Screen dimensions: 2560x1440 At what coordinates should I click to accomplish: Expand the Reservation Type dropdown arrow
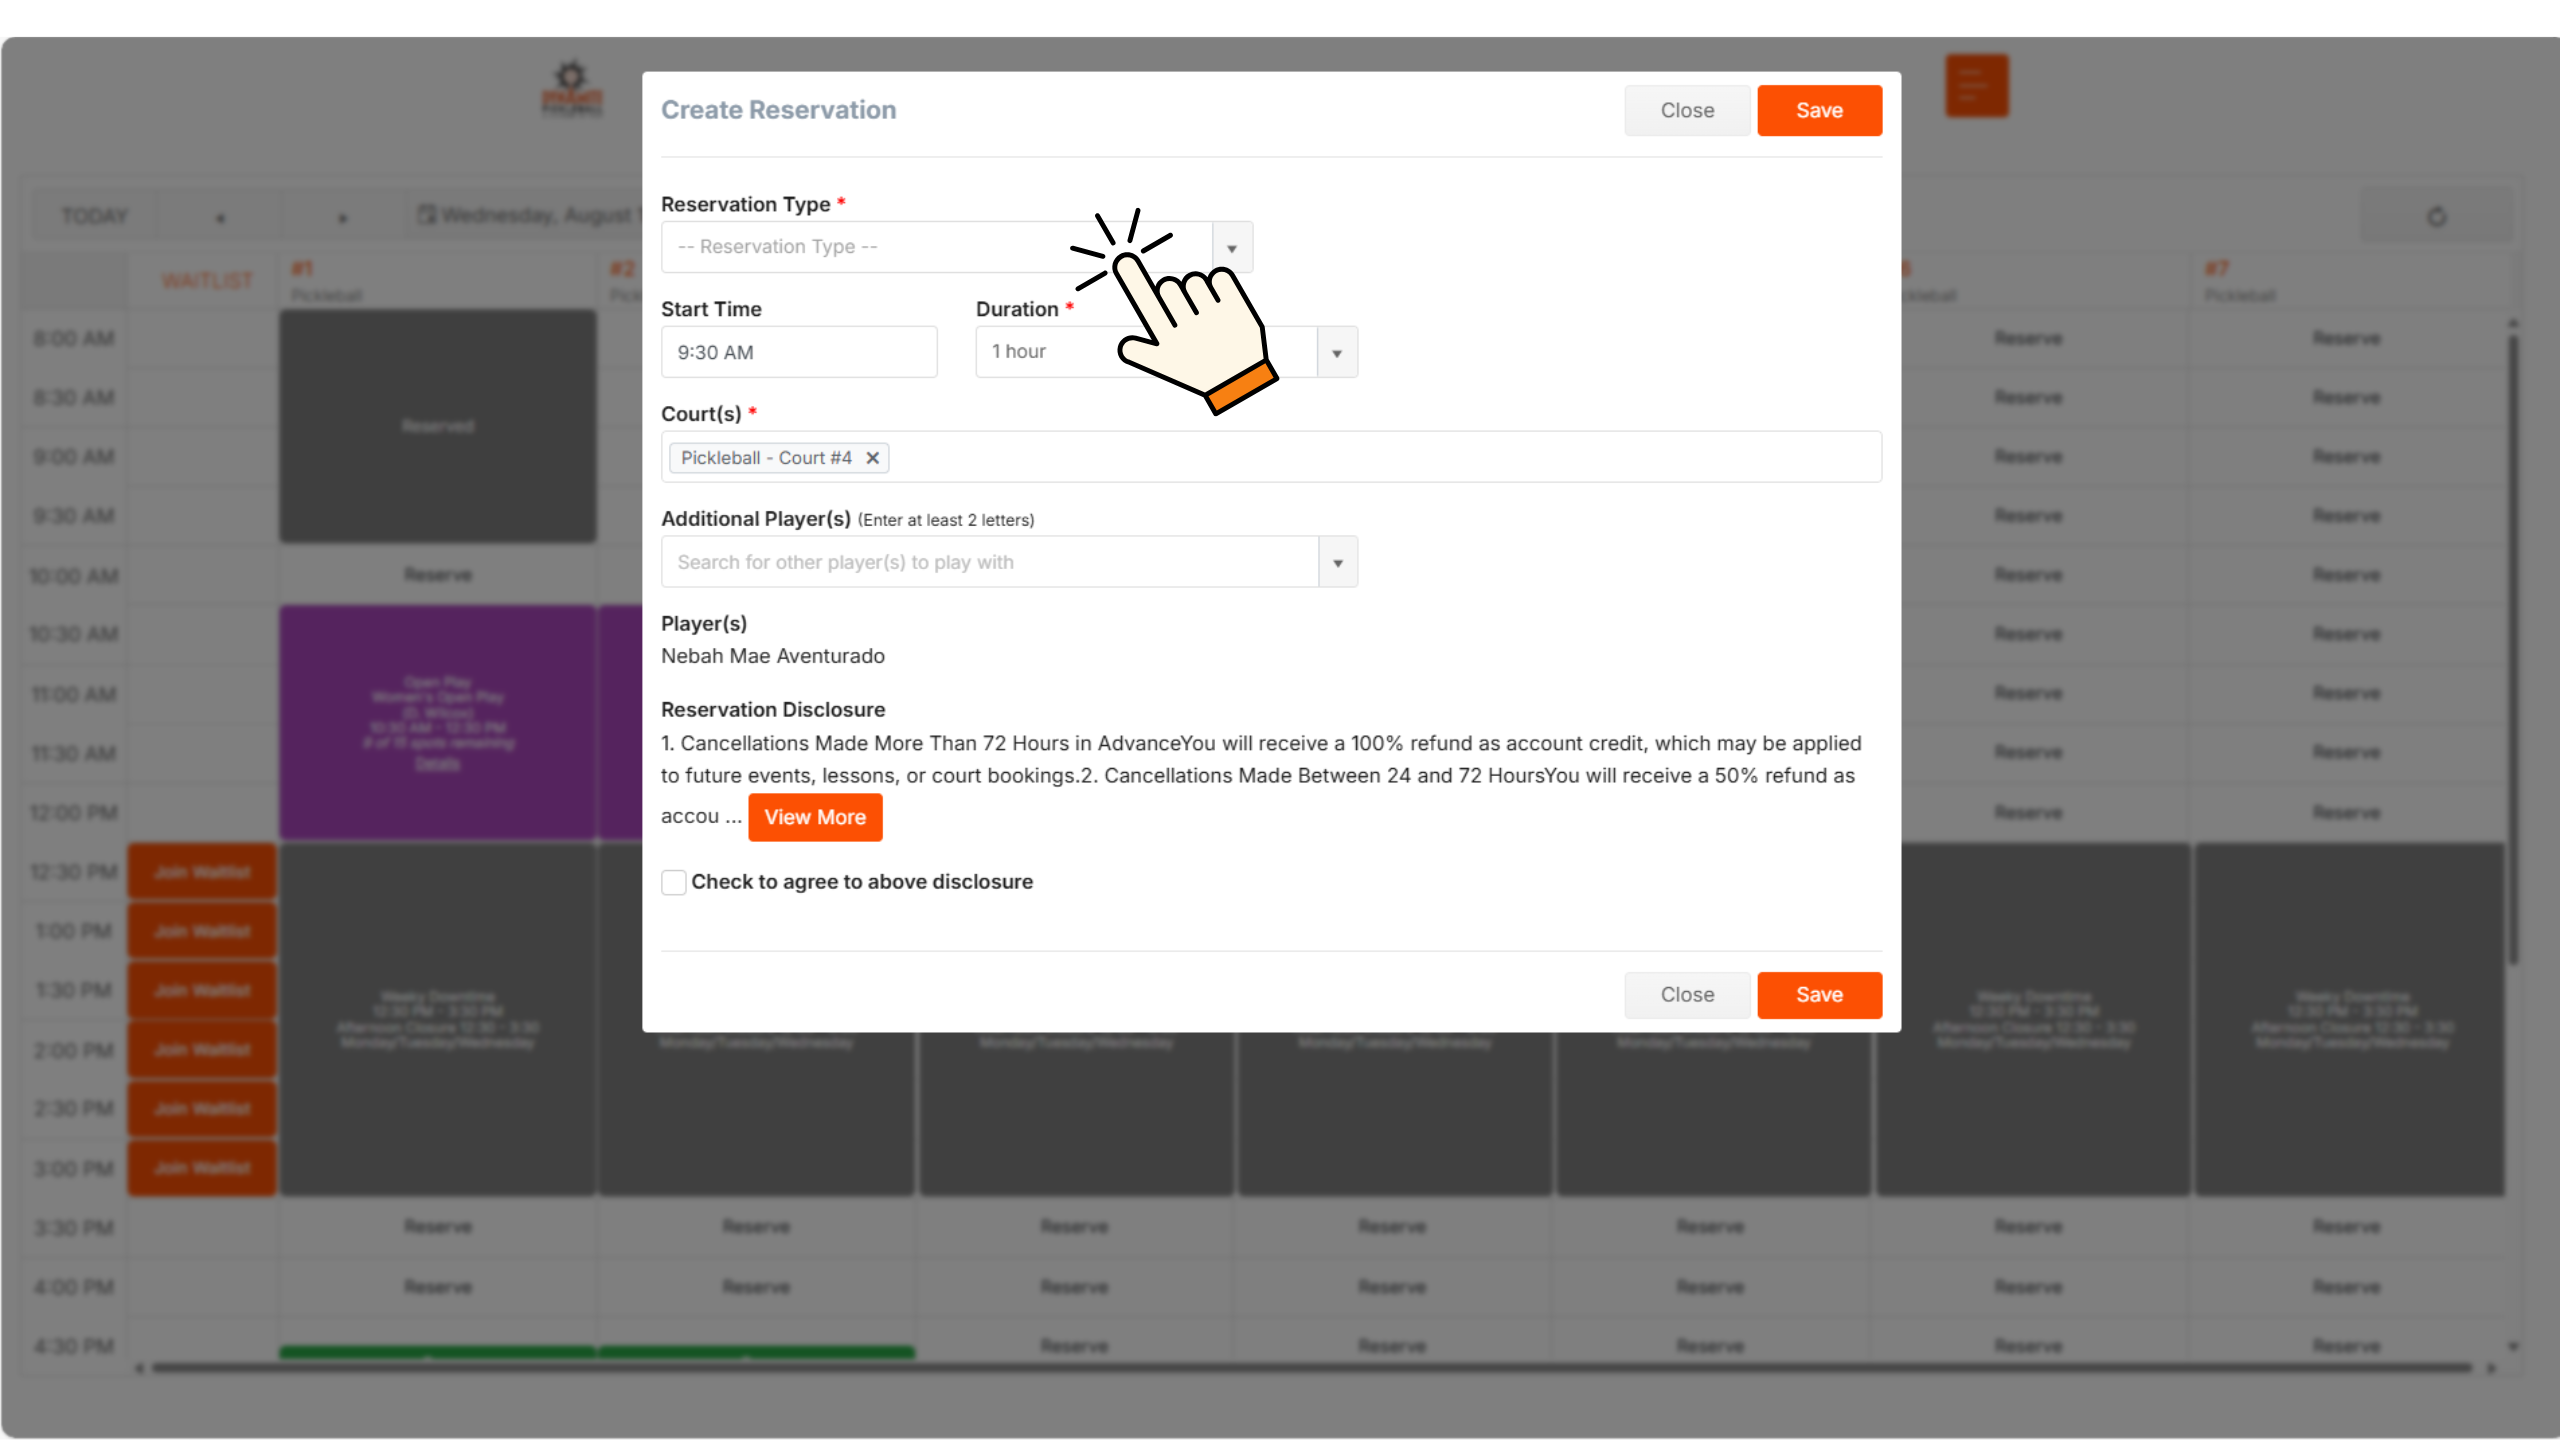point(1232,248)
